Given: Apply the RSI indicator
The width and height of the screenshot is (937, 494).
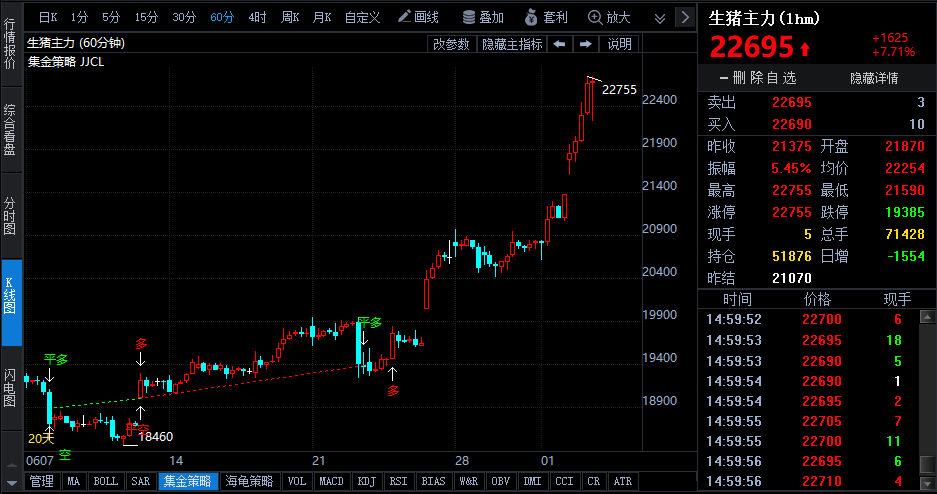Looking at the screenshot, I should tap(399, 481).
